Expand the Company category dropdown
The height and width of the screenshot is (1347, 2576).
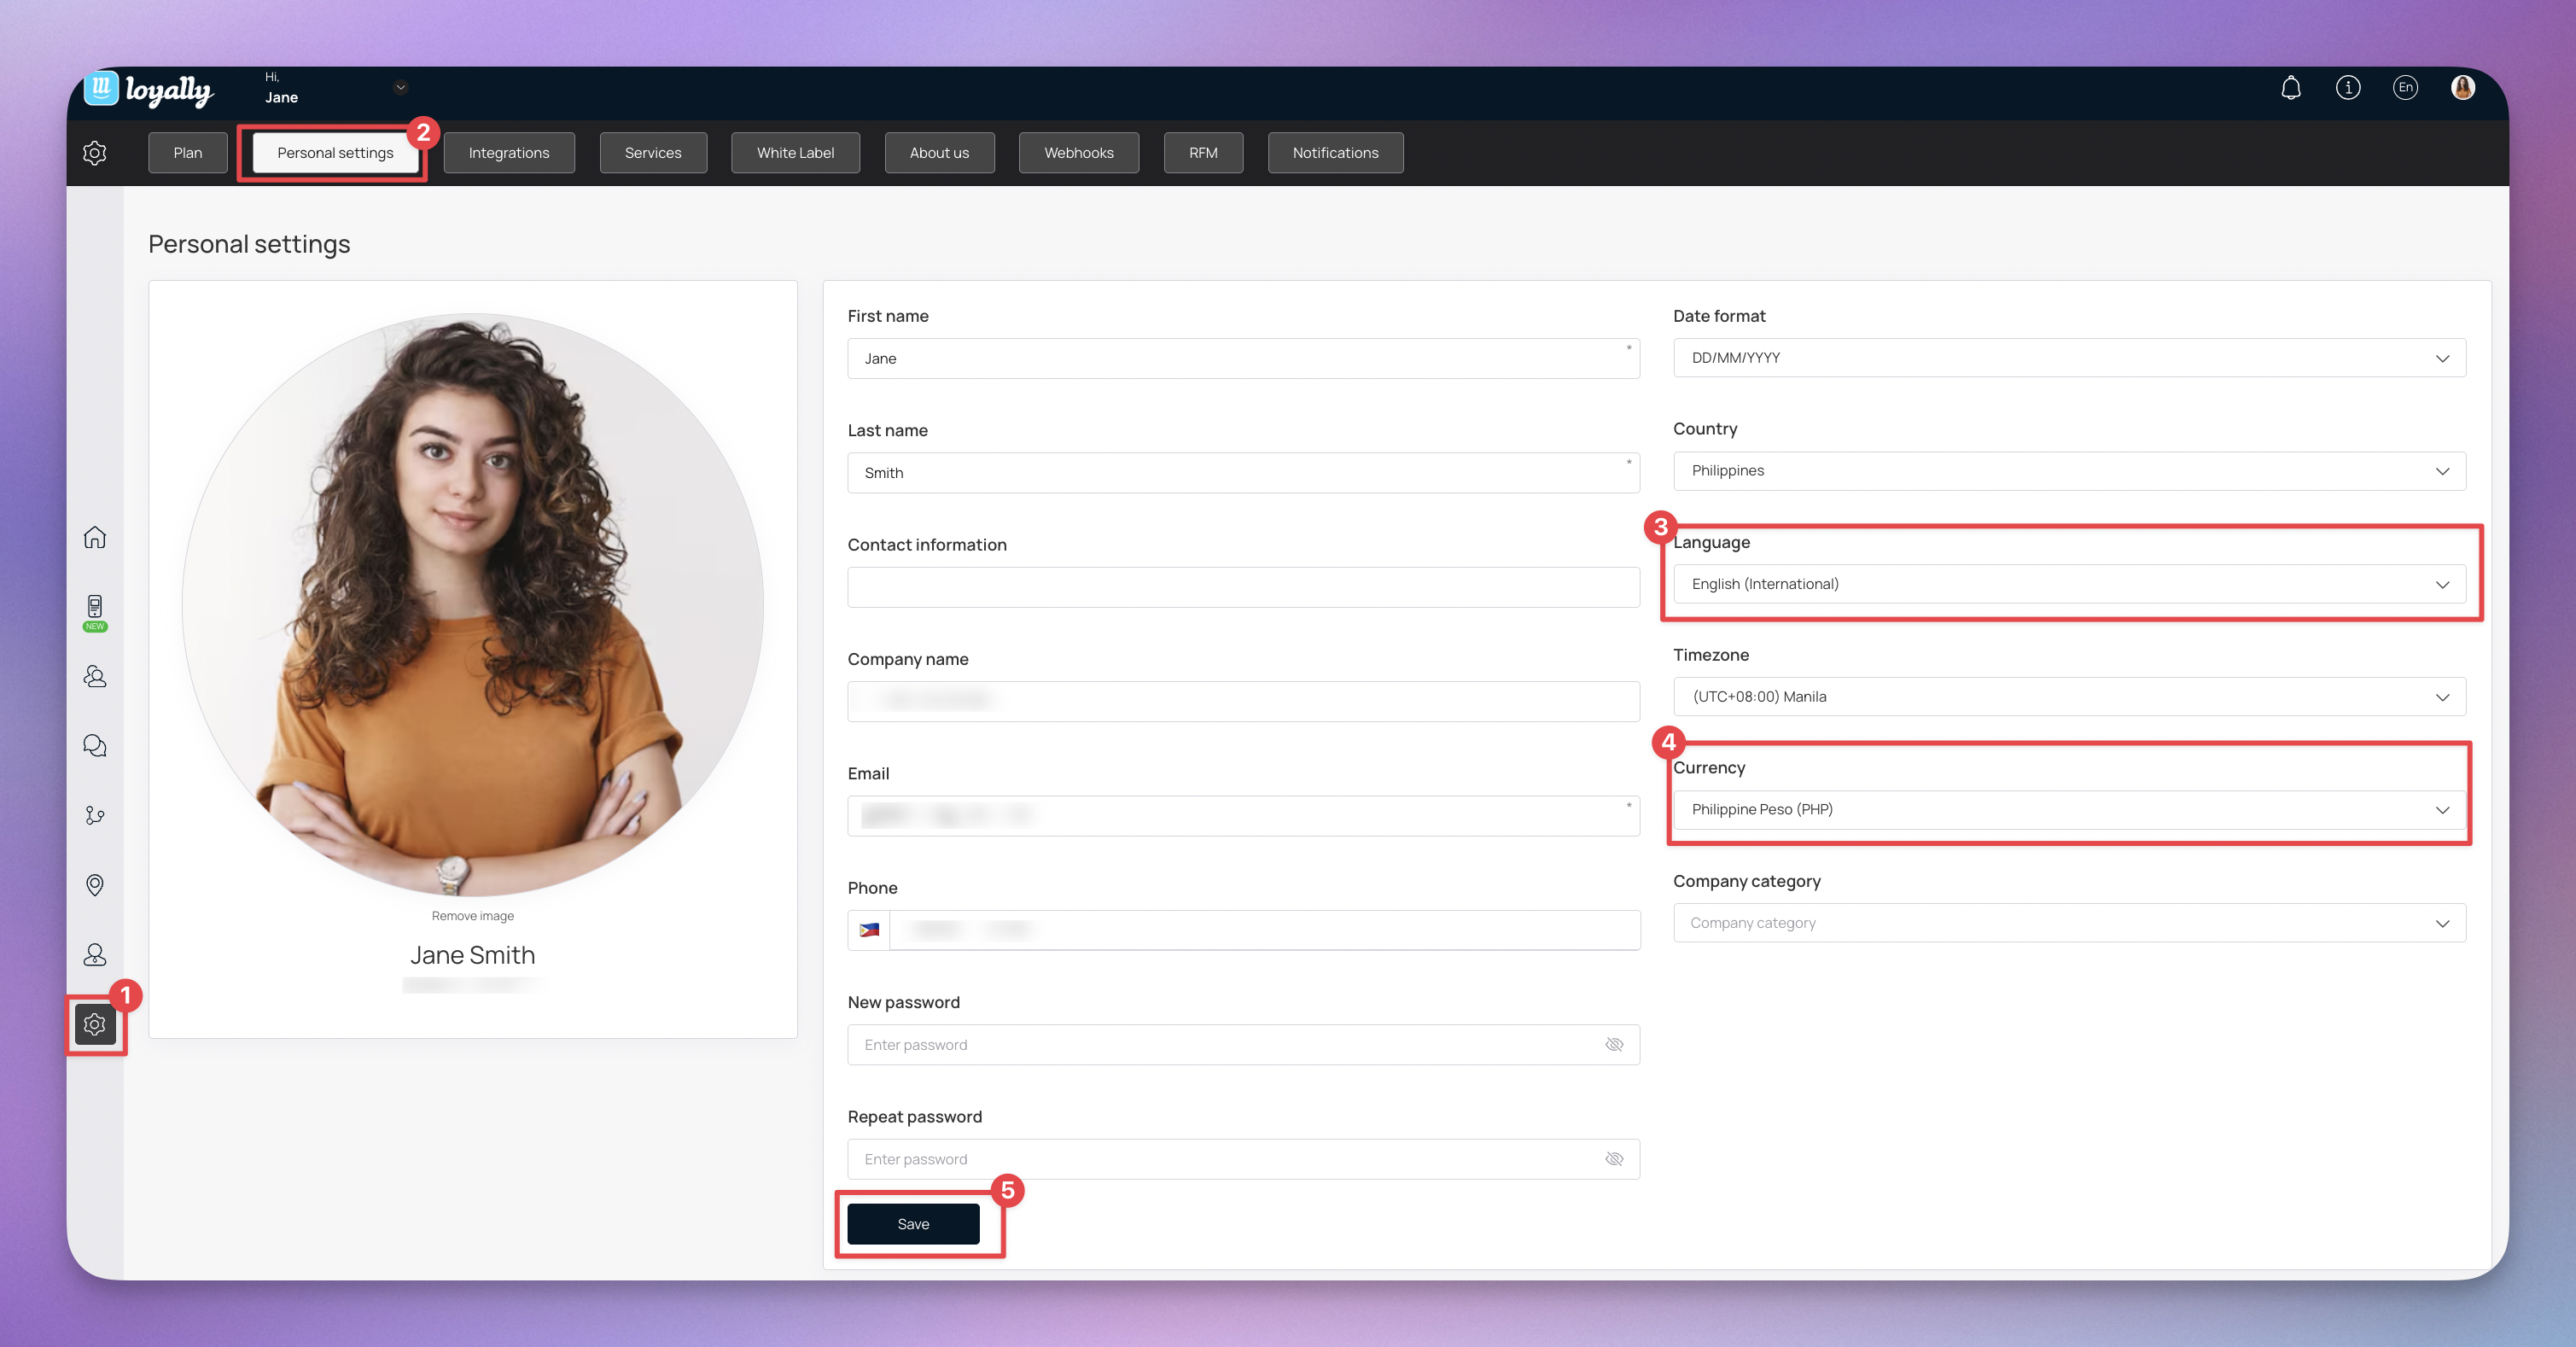(x=2068, y=923)
